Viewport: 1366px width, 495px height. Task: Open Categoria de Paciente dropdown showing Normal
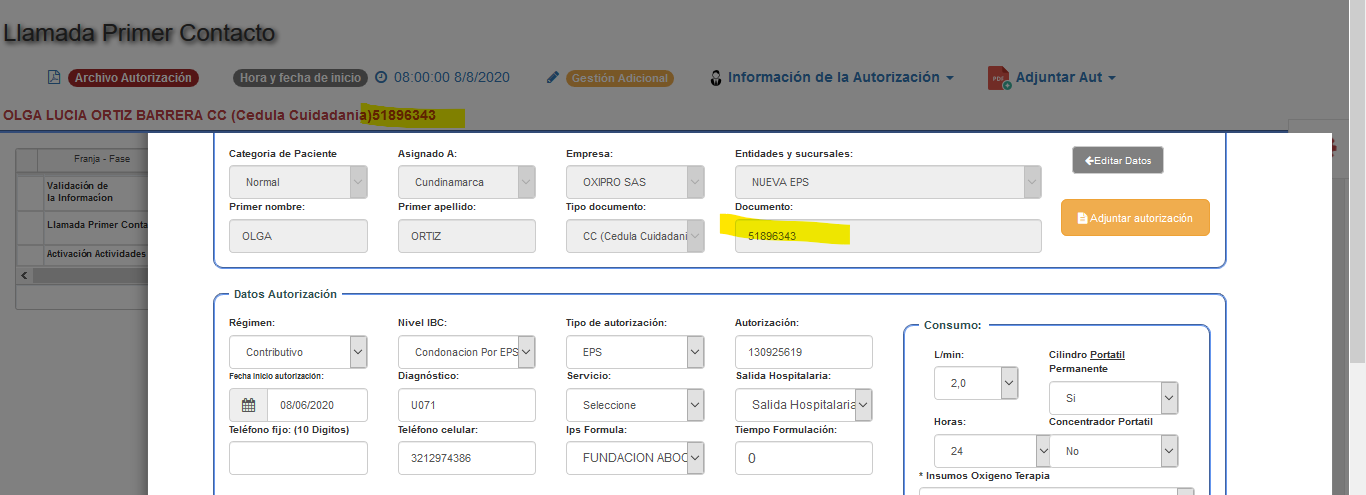coord(298,182)
